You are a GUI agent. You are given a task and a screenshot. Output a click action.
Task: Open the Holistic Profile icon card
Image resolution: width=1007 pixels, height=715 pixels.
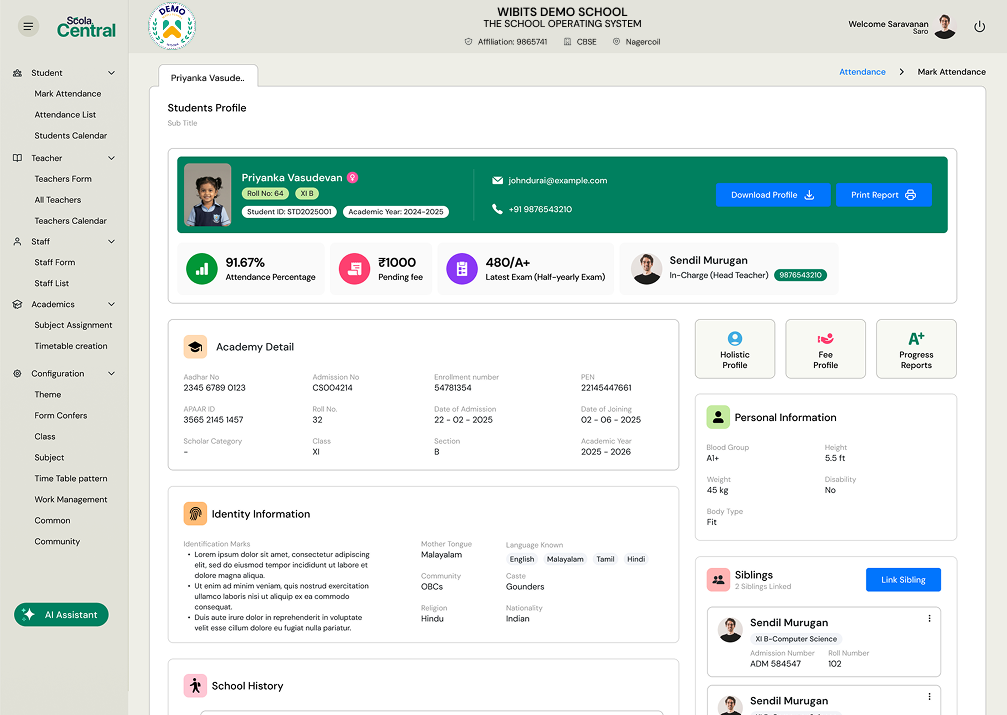coord(735,349)
